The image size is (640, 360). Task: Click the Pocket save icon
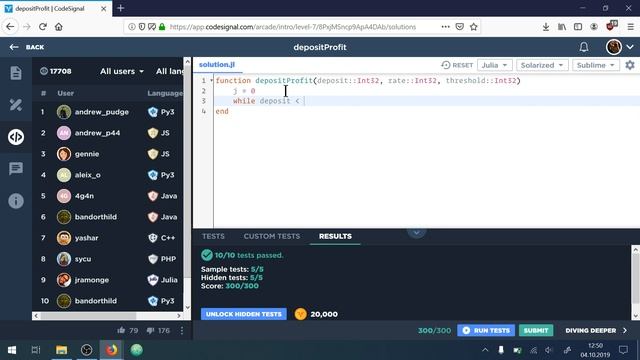click(x=460, y=27)
